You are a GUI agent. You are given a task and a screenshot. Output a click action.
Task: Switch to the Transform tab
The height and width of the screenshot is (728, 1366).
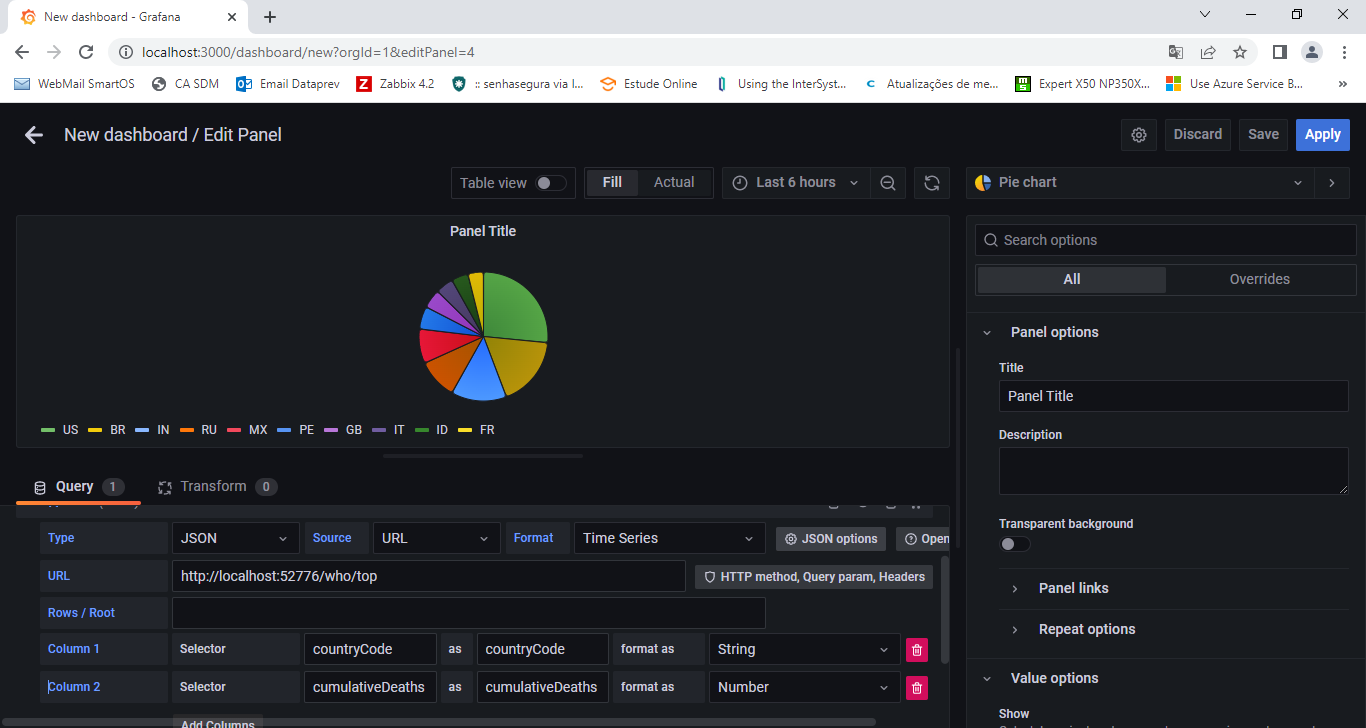pyautogui.click(x=213, y=487)
